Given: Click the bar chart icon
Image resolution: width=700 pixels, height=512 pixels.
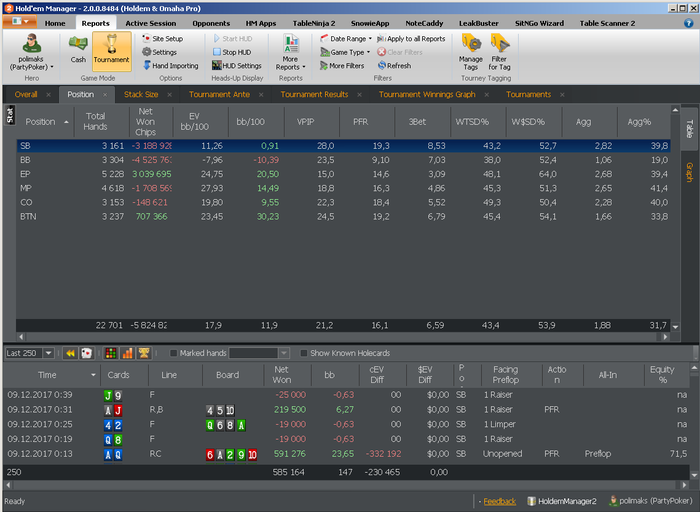Looking at the screenshot, I should [127, 354].
